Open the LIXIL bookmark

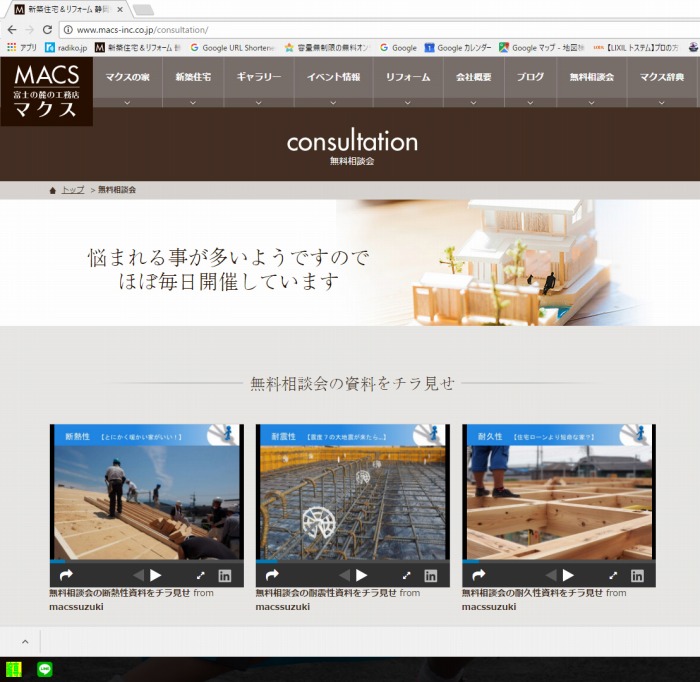[x=636, y=47]
